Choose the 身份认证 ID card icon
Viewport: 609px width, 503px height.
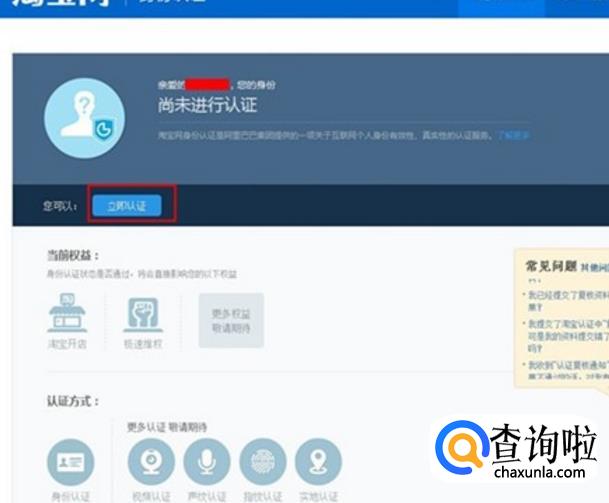[x=71, y=462]
